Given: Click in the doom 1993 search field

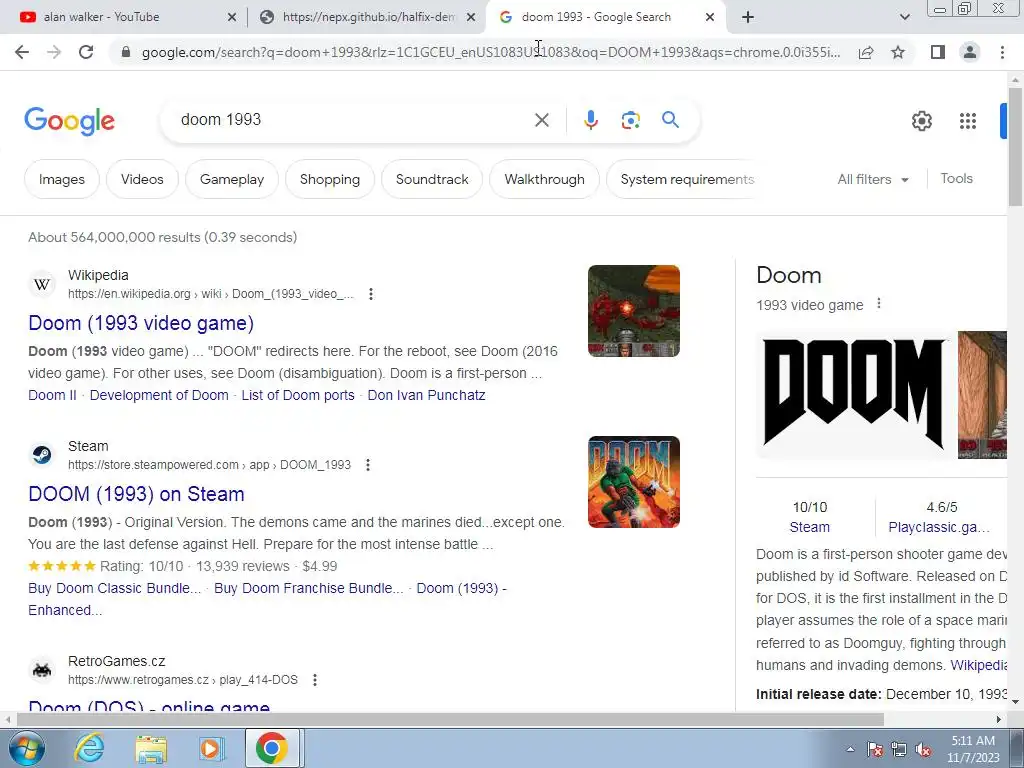Looking at the screenshot, I should pos(353,120).
